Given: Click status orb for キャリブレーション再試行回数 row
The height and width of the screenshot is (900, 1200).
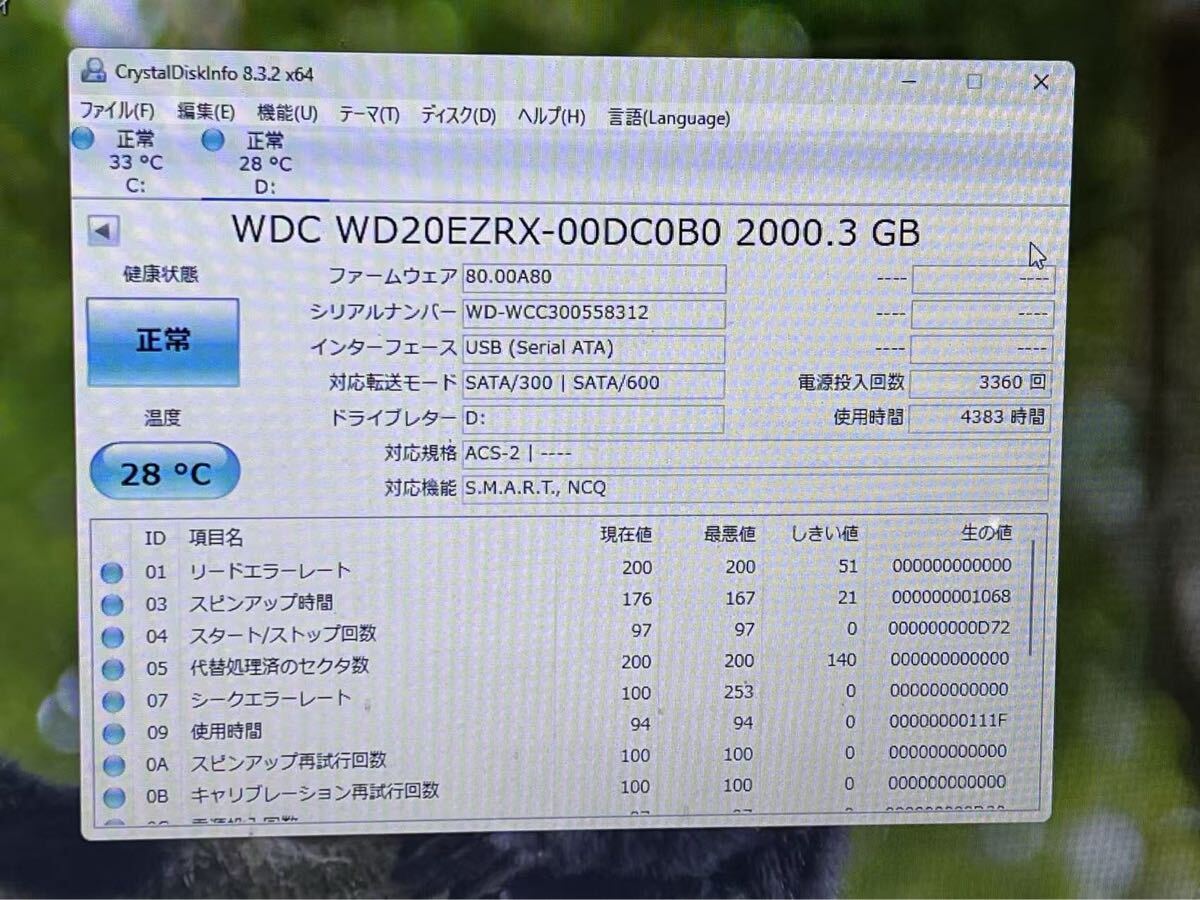Looking at the screenshot, I should (115, 797).
